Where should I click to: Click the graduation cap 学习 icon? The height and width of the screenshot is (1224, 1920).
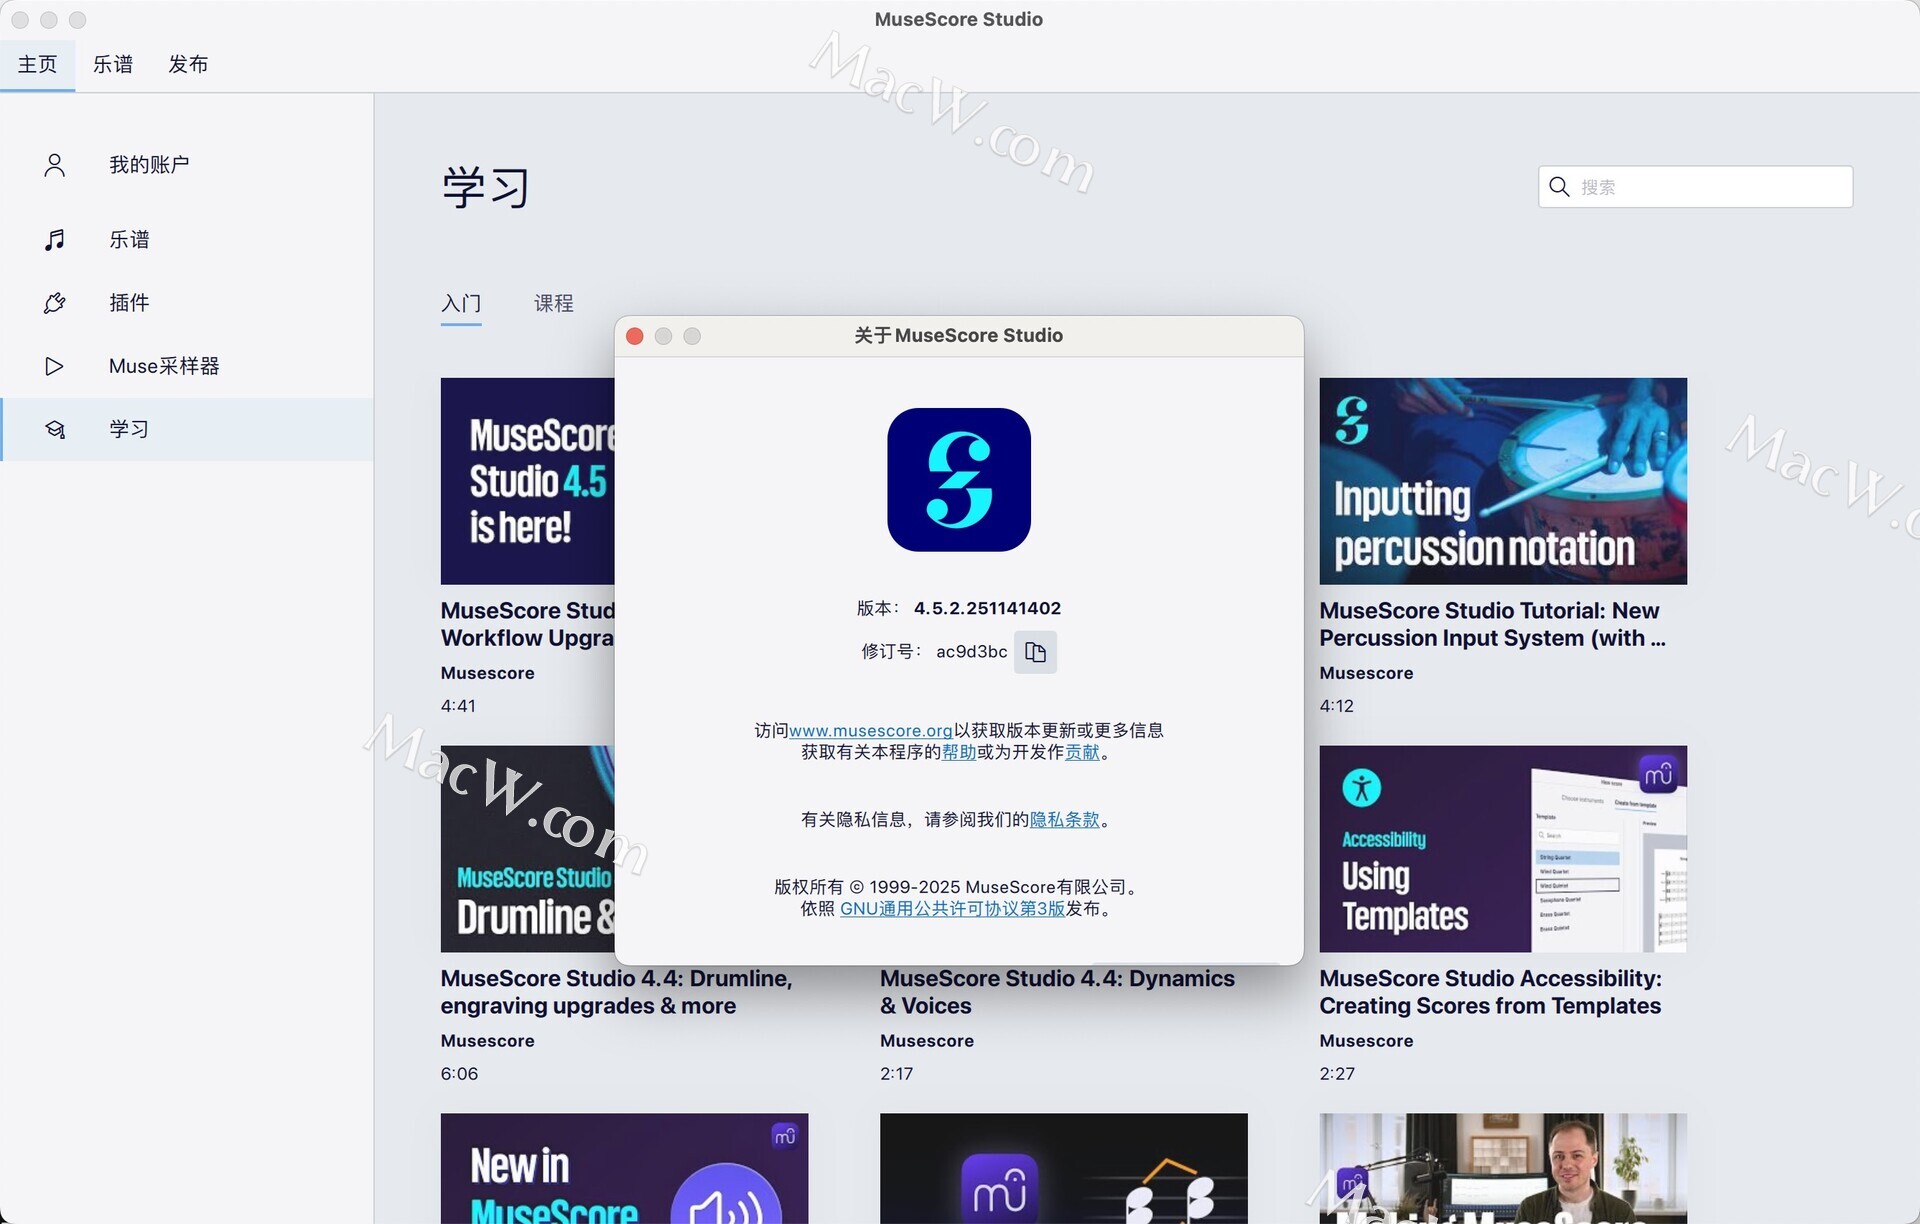55,430
